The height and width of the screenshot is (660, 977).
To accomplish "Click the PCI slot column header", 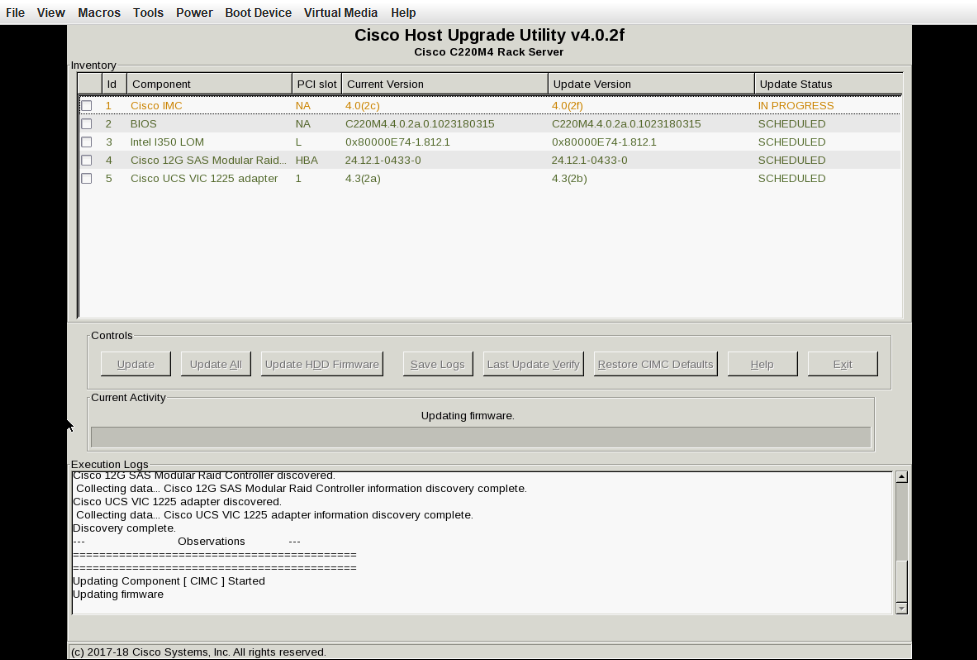I will (317, 84).
